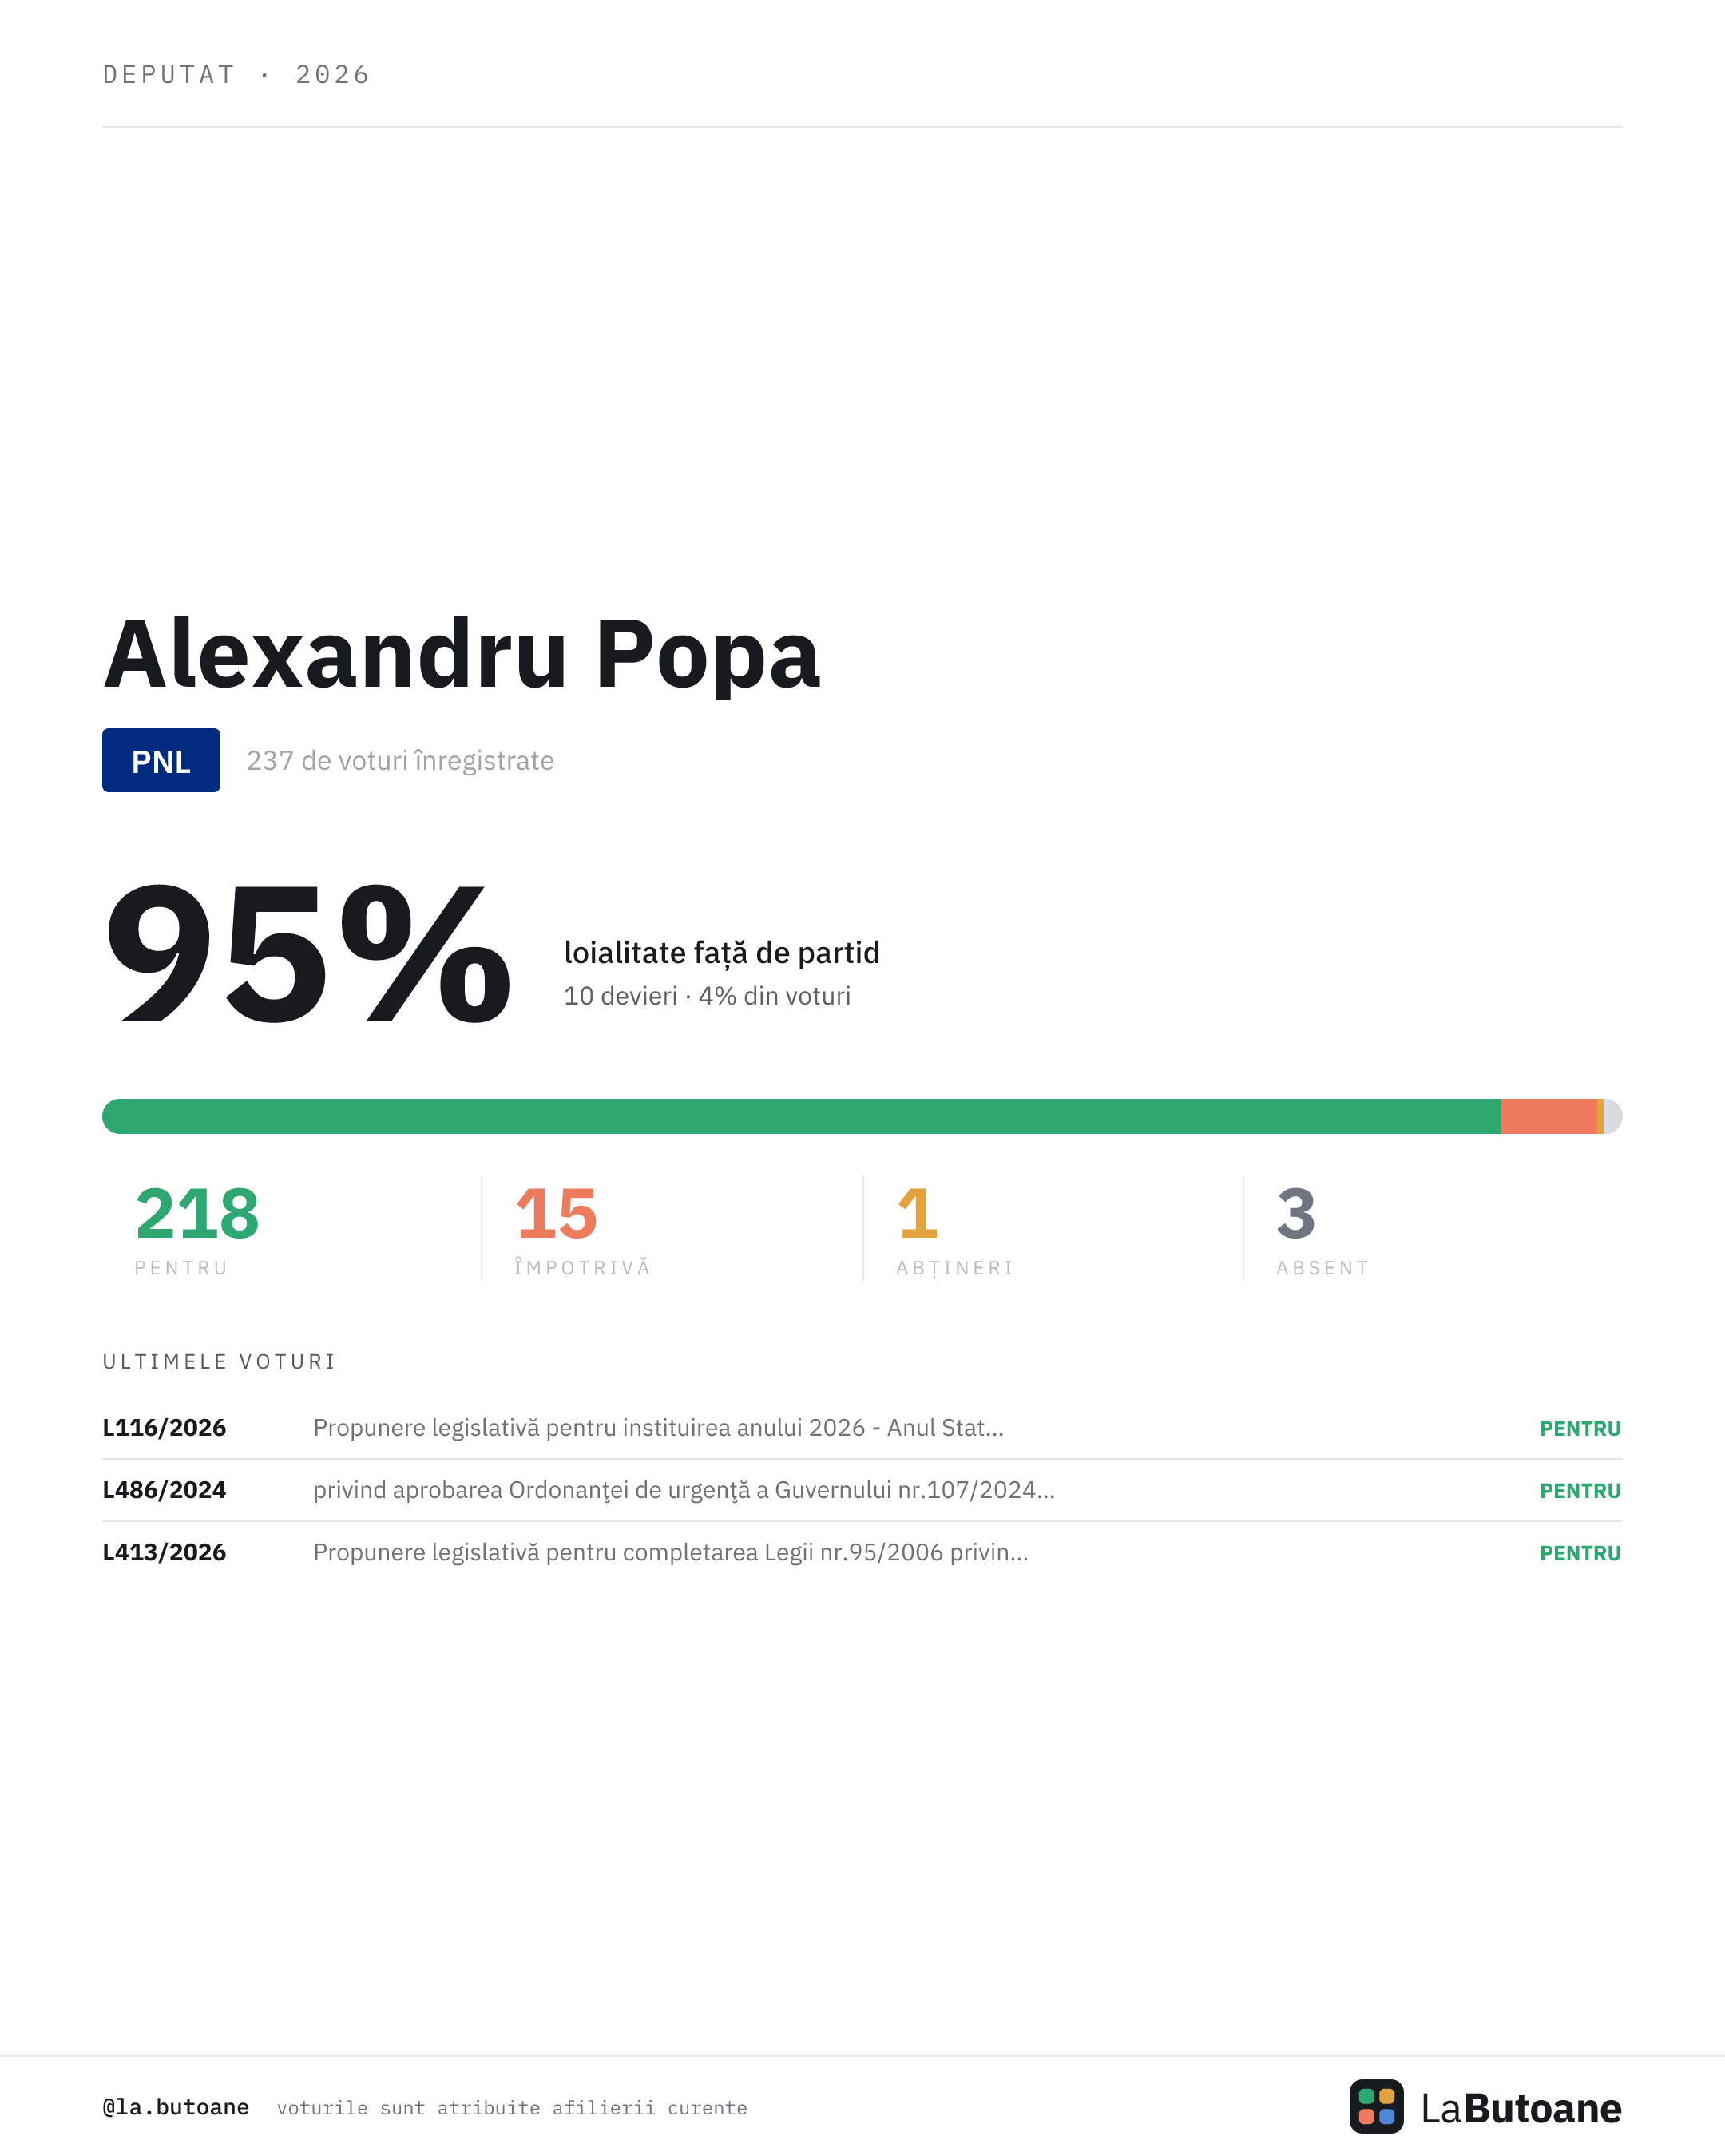Click the PNL party badge

coord(161,760)
